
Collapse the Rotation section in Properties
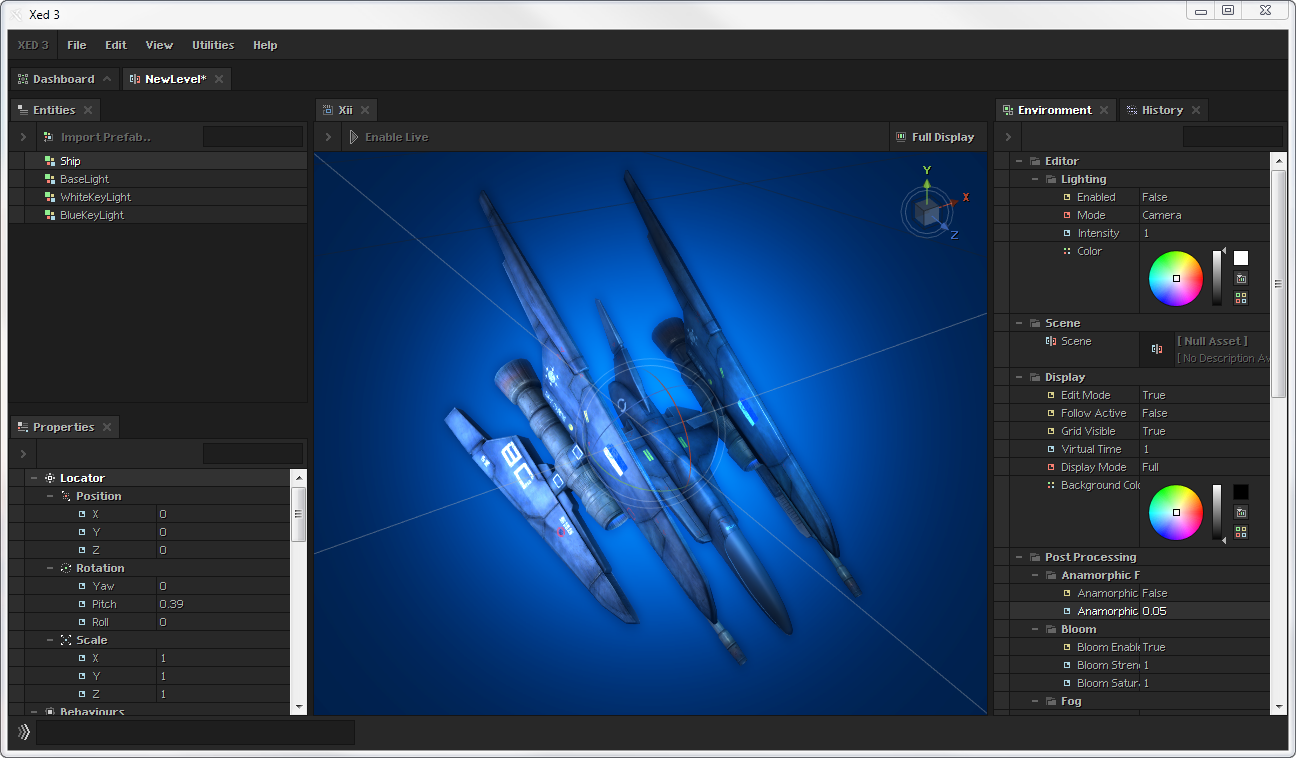(50, 568)
